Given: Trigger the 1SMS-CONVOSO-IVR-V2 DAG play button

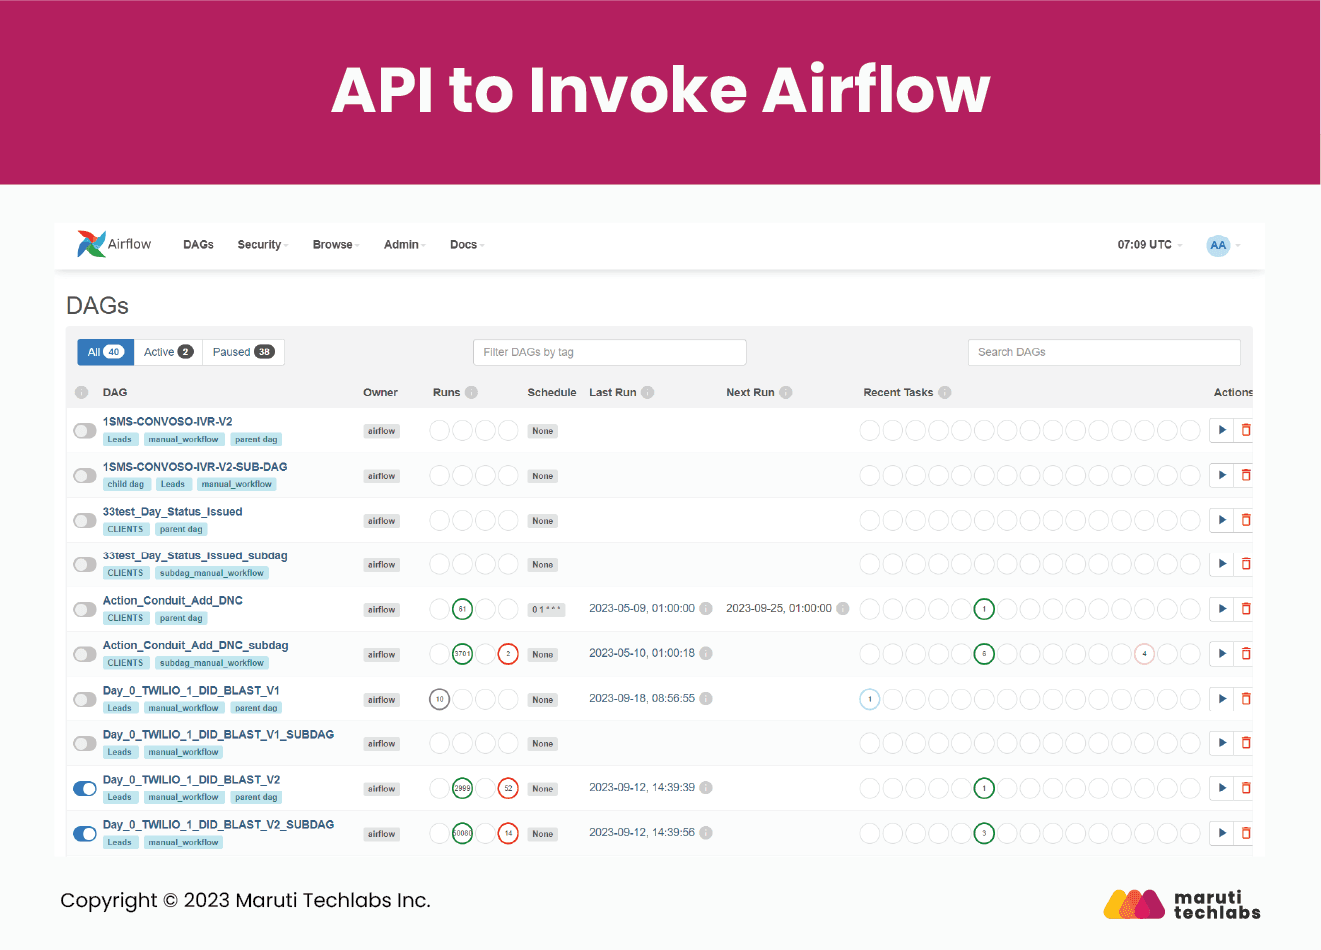Looking at the screenshot, I should [x=1222, y=430].
